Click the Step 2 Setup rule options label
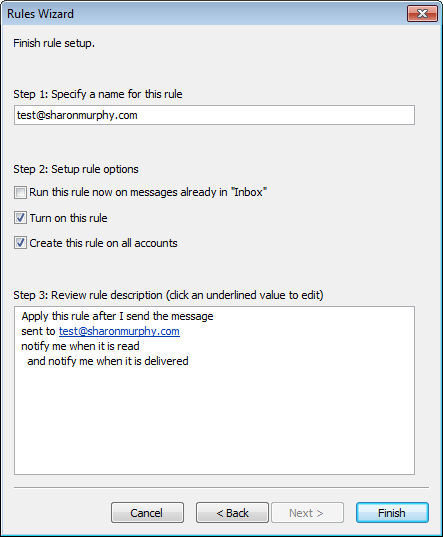Viewport: 443px width, 537px height. pos(76,169)
